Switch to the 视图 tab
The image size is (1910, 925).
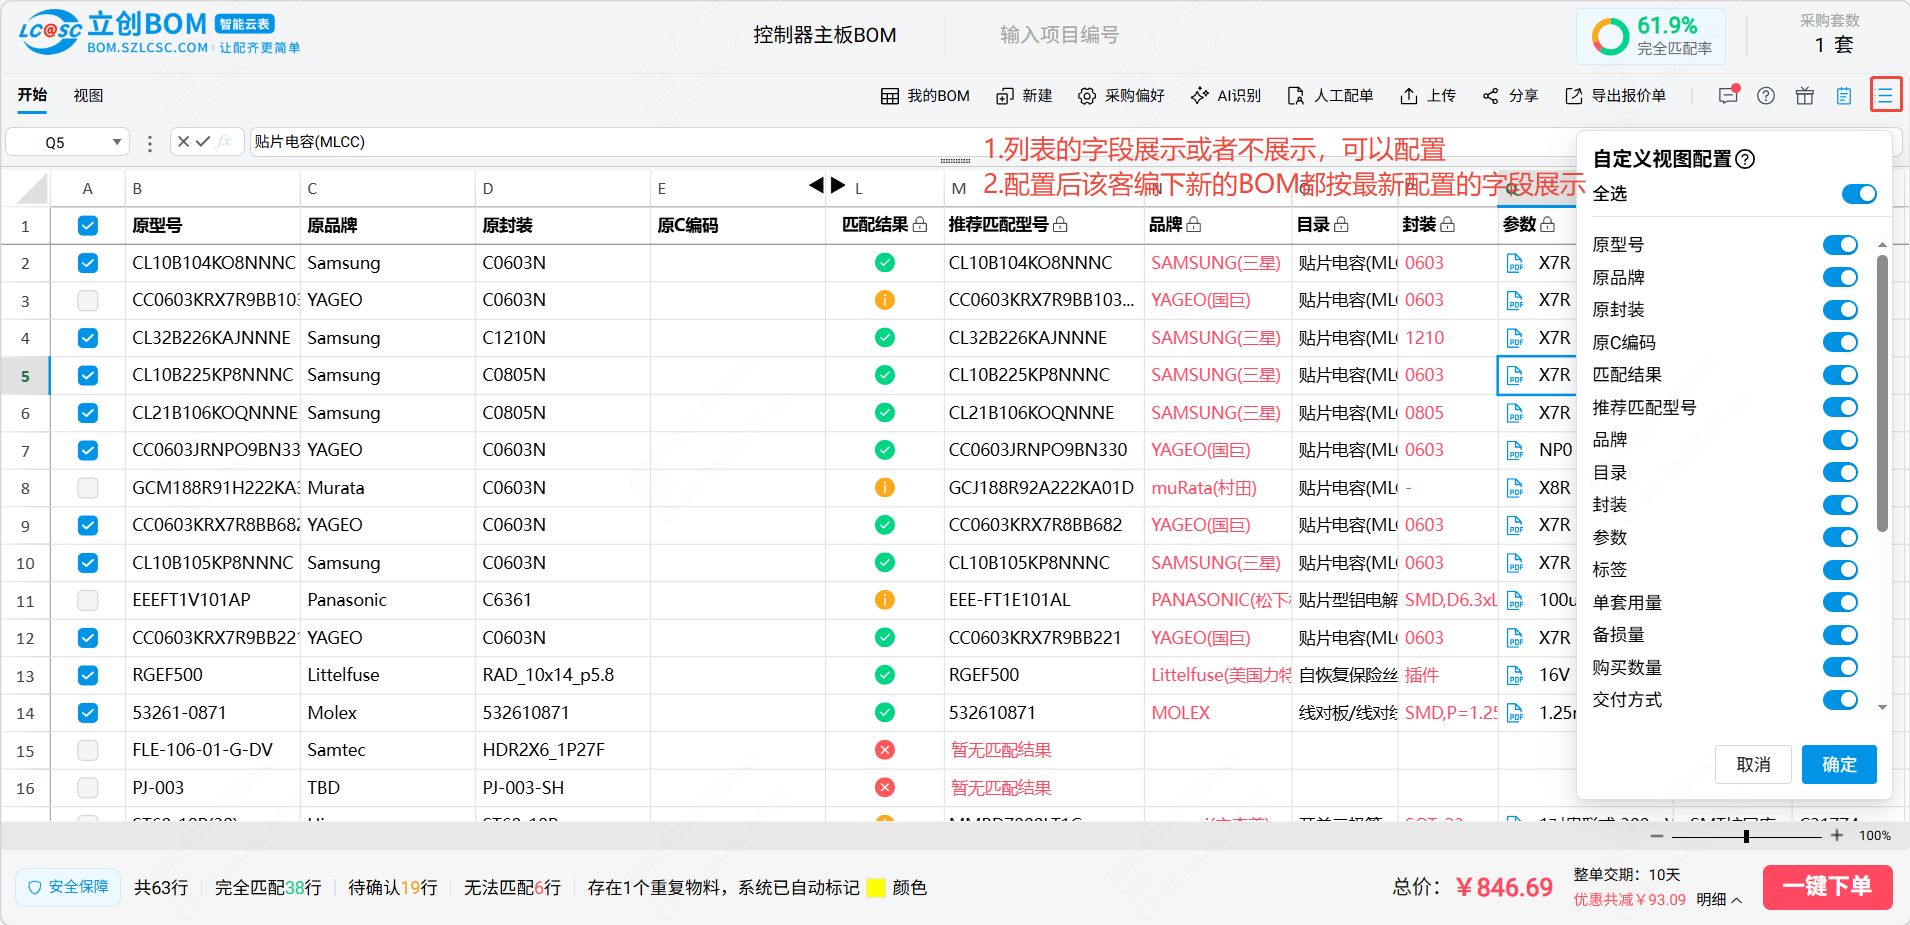pyautogui.click(x=88, y=96)
